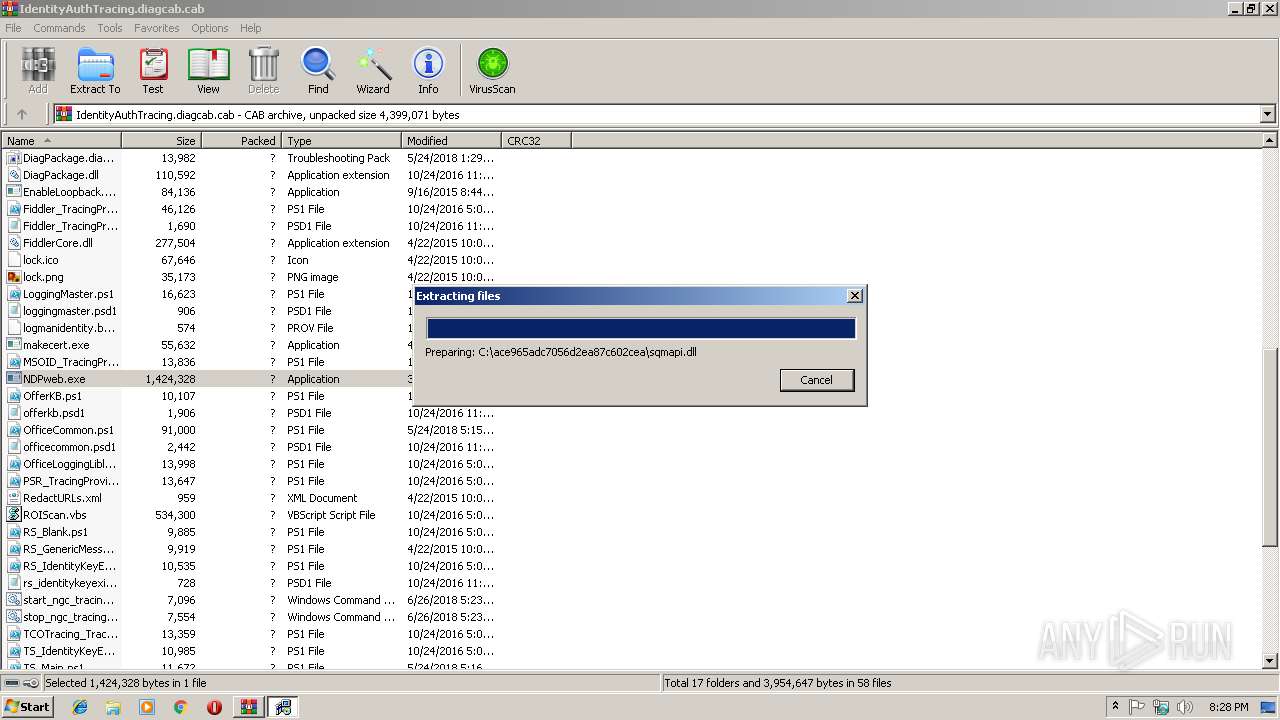Select the officecommon.psd1 file
The width and height of the screenshot is (1280, 720).
click(x=69, y=447)
